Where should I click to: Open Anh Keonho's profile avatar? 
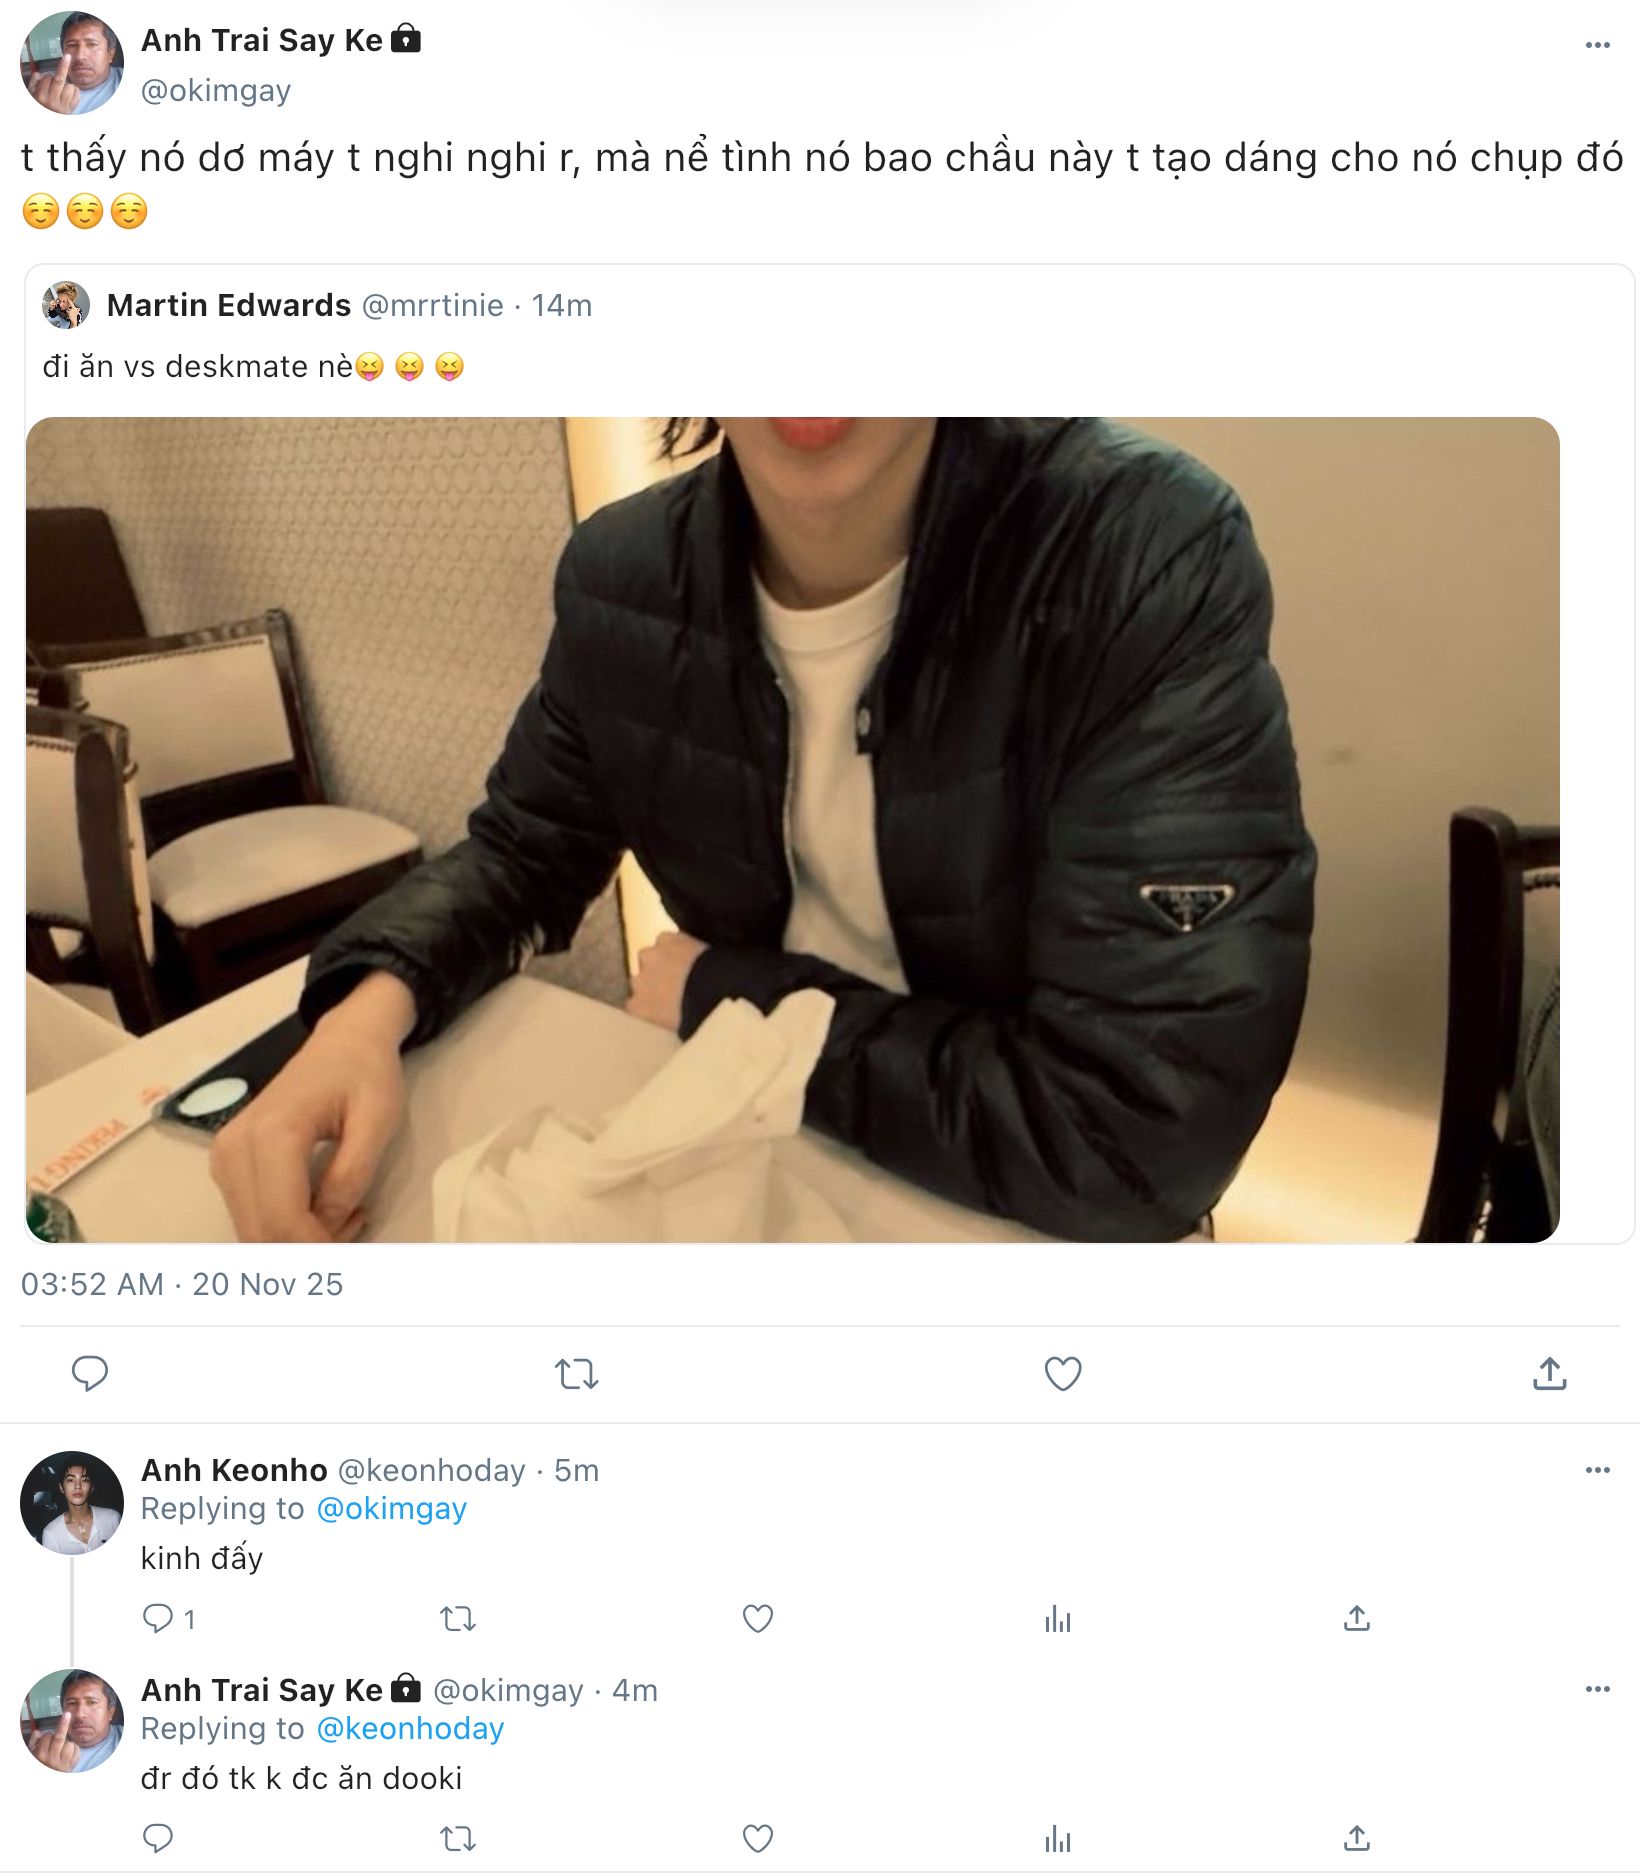(72, 1502)
